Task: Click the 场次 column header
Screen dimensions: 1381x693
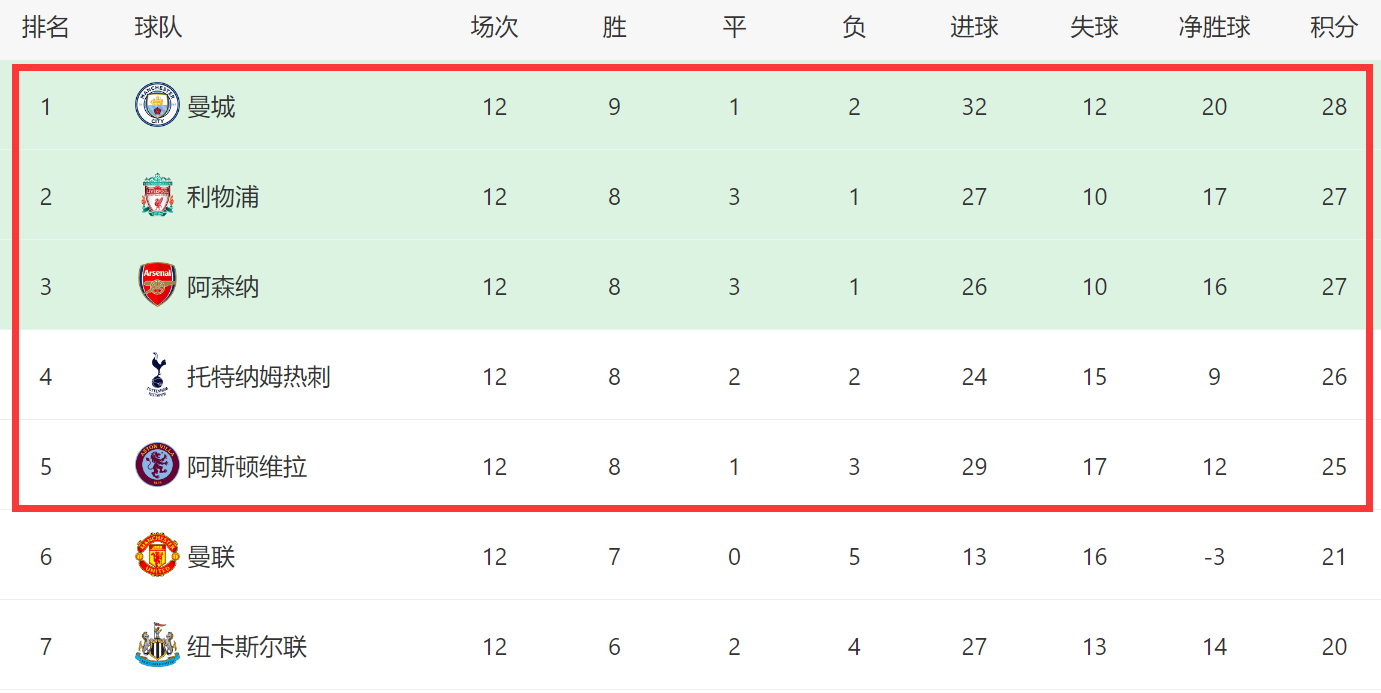Action: coord(494,28)
